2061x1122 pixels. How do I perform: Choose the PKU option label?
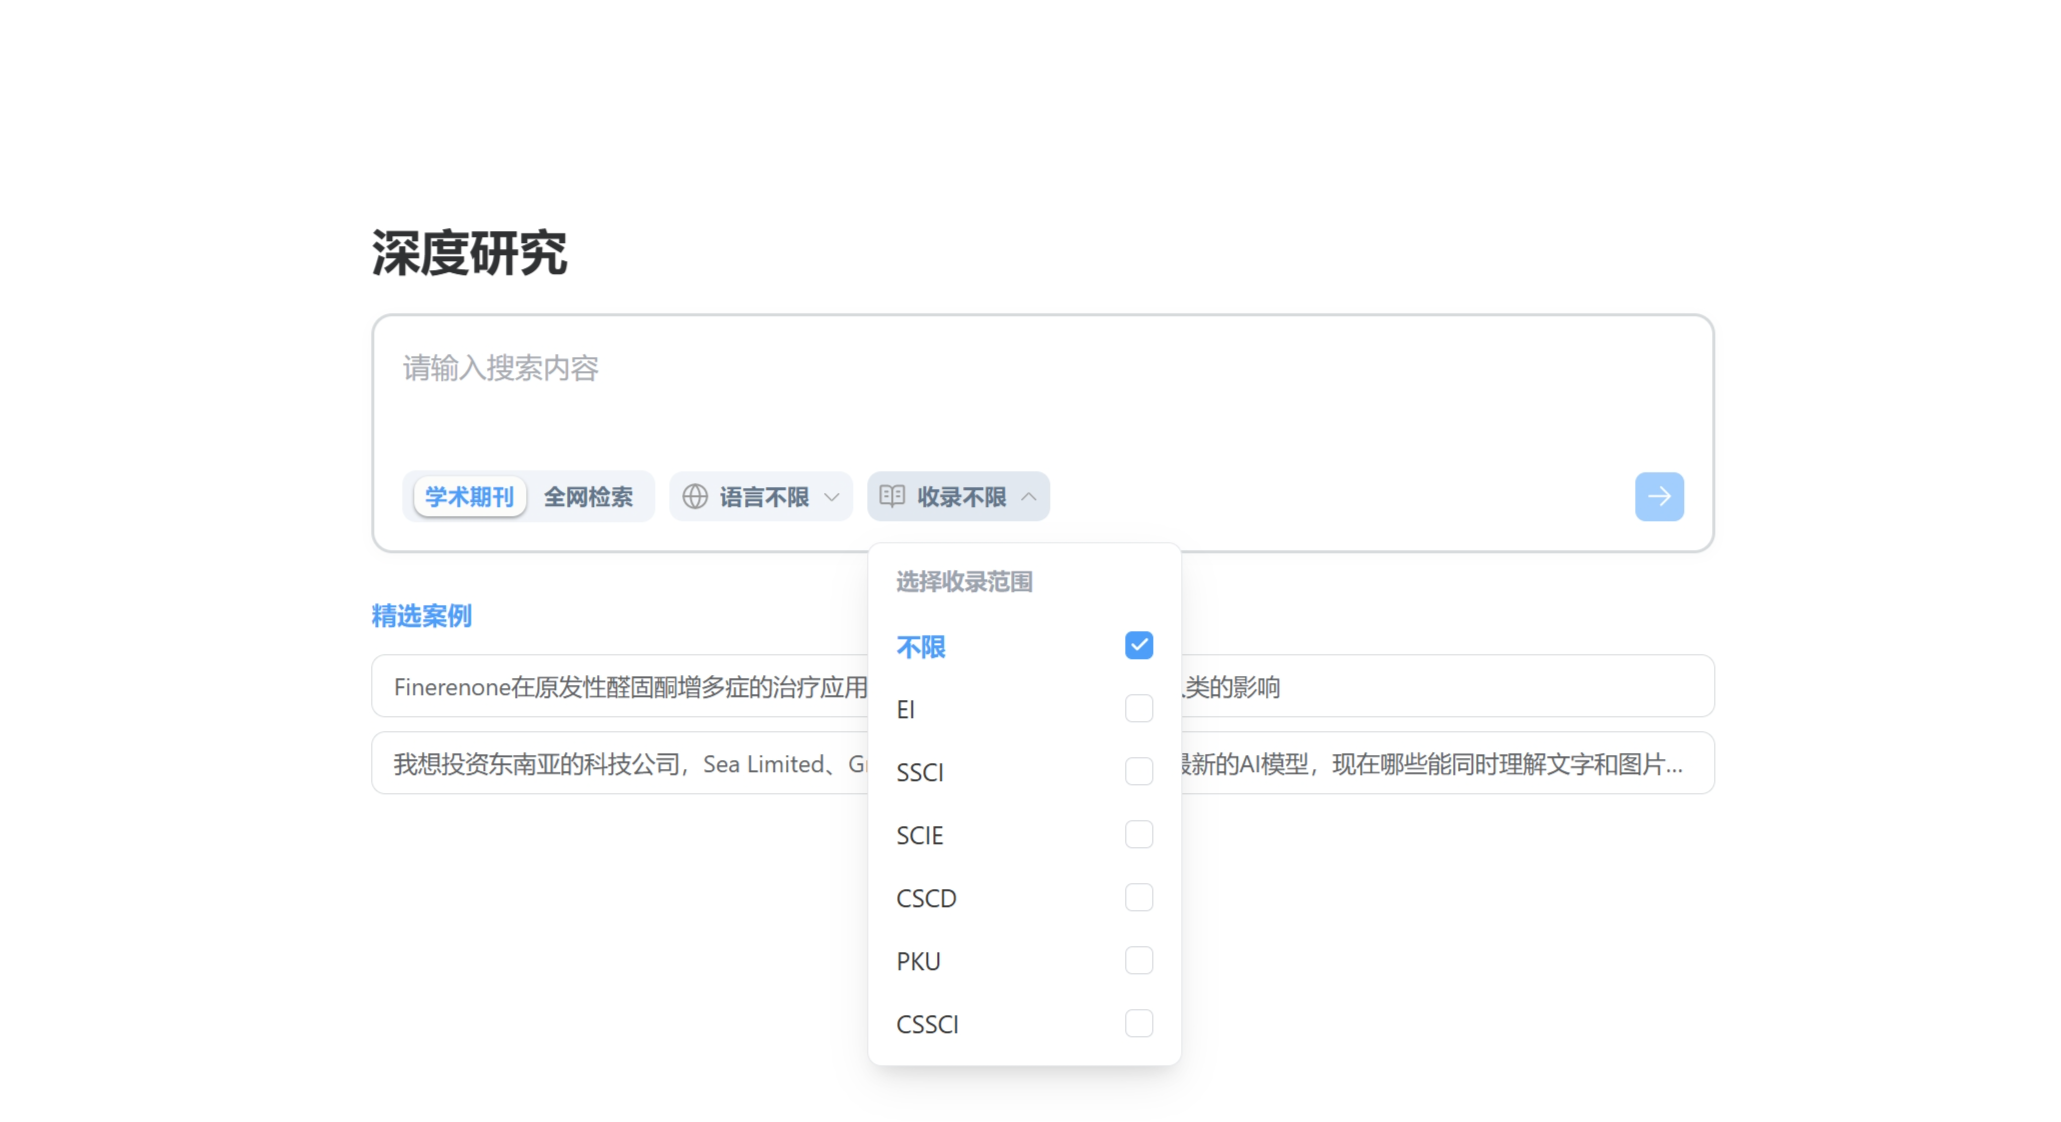tap(919, 962)
